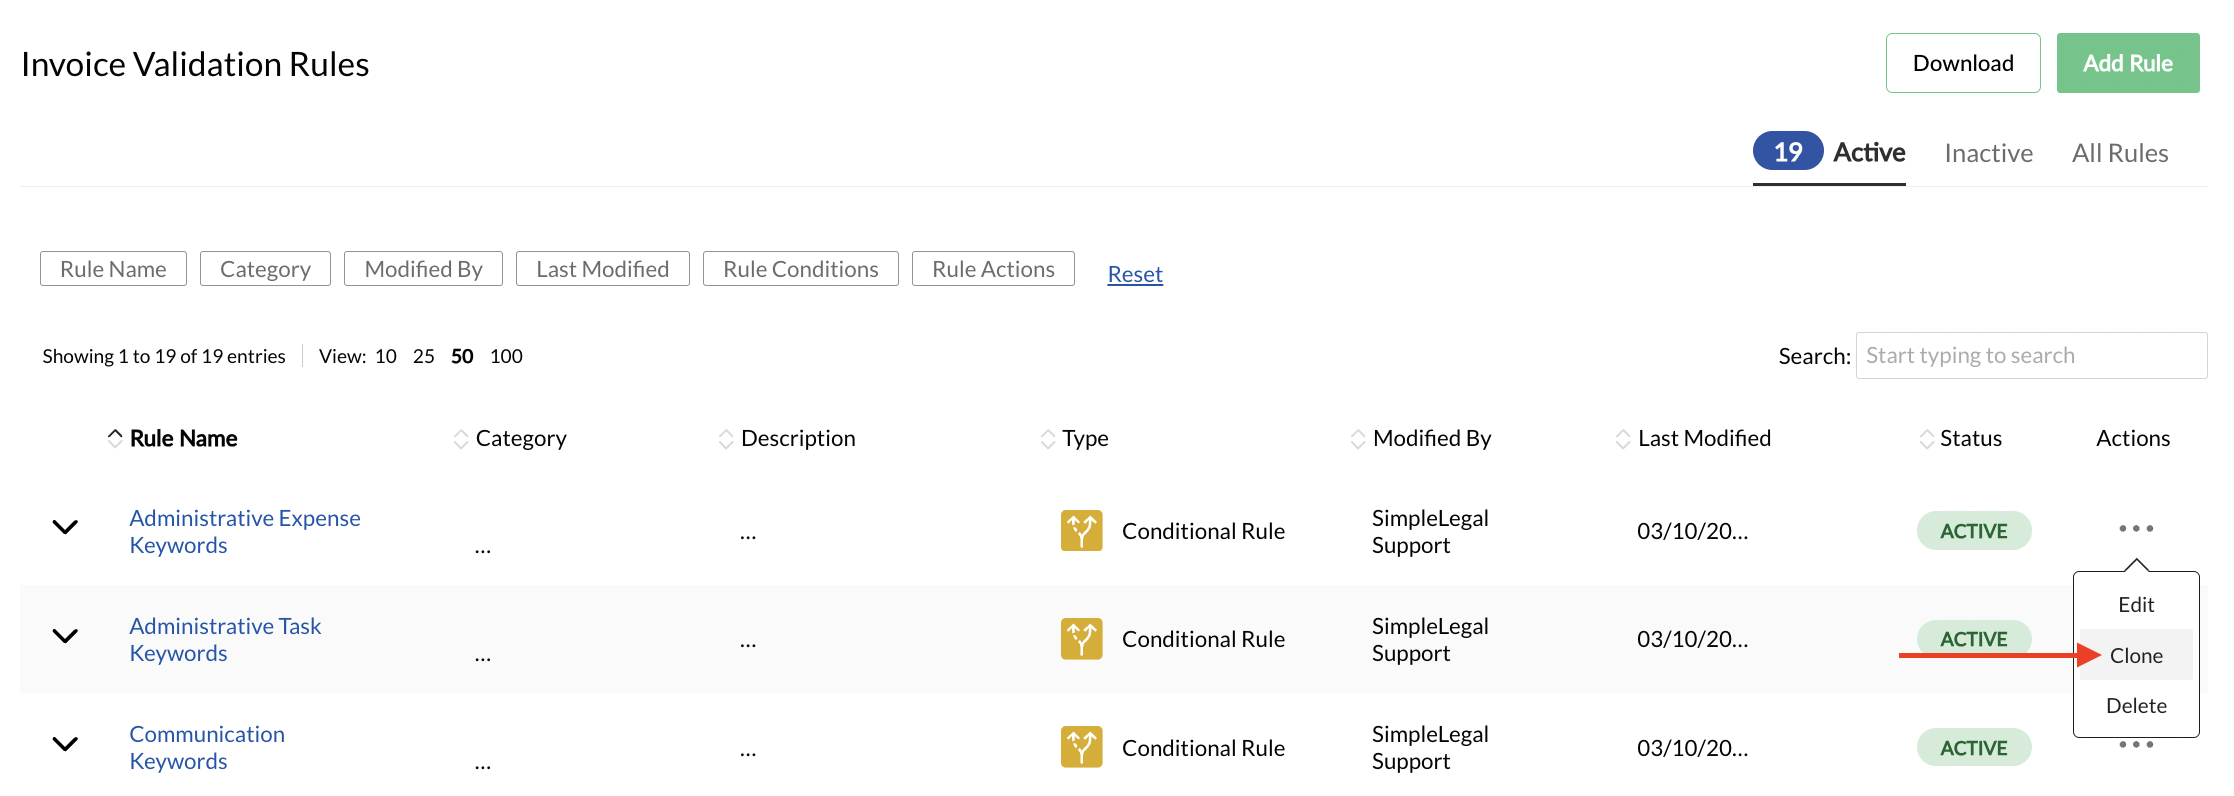The width and height of the screenshot is (2234, 796).
Task: Click the Conditional Rule icon for Administrative Task Keywords
Action: [x=1081, y=639]
